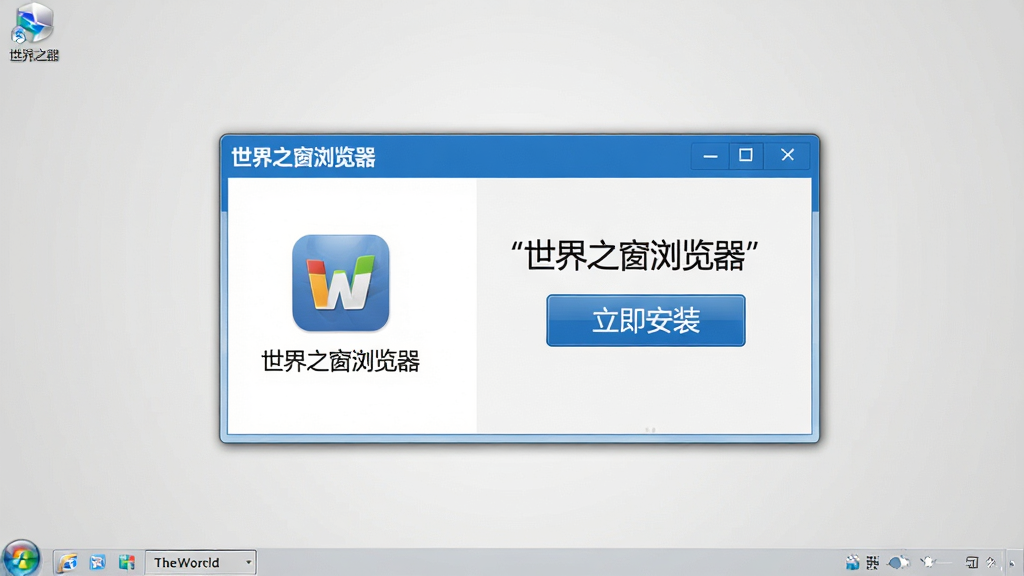Click the blue and white round tray icon

[x=899, y=562]
